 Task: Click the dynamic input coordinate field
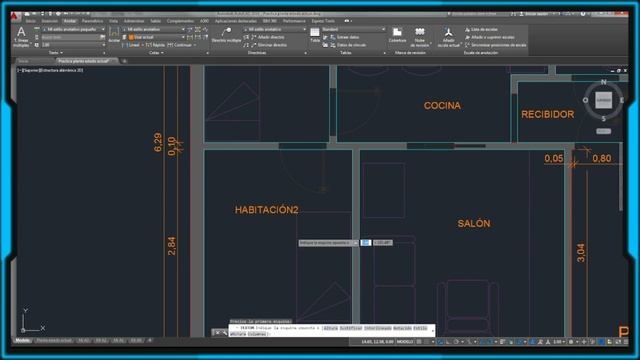(x=365, y=242)
